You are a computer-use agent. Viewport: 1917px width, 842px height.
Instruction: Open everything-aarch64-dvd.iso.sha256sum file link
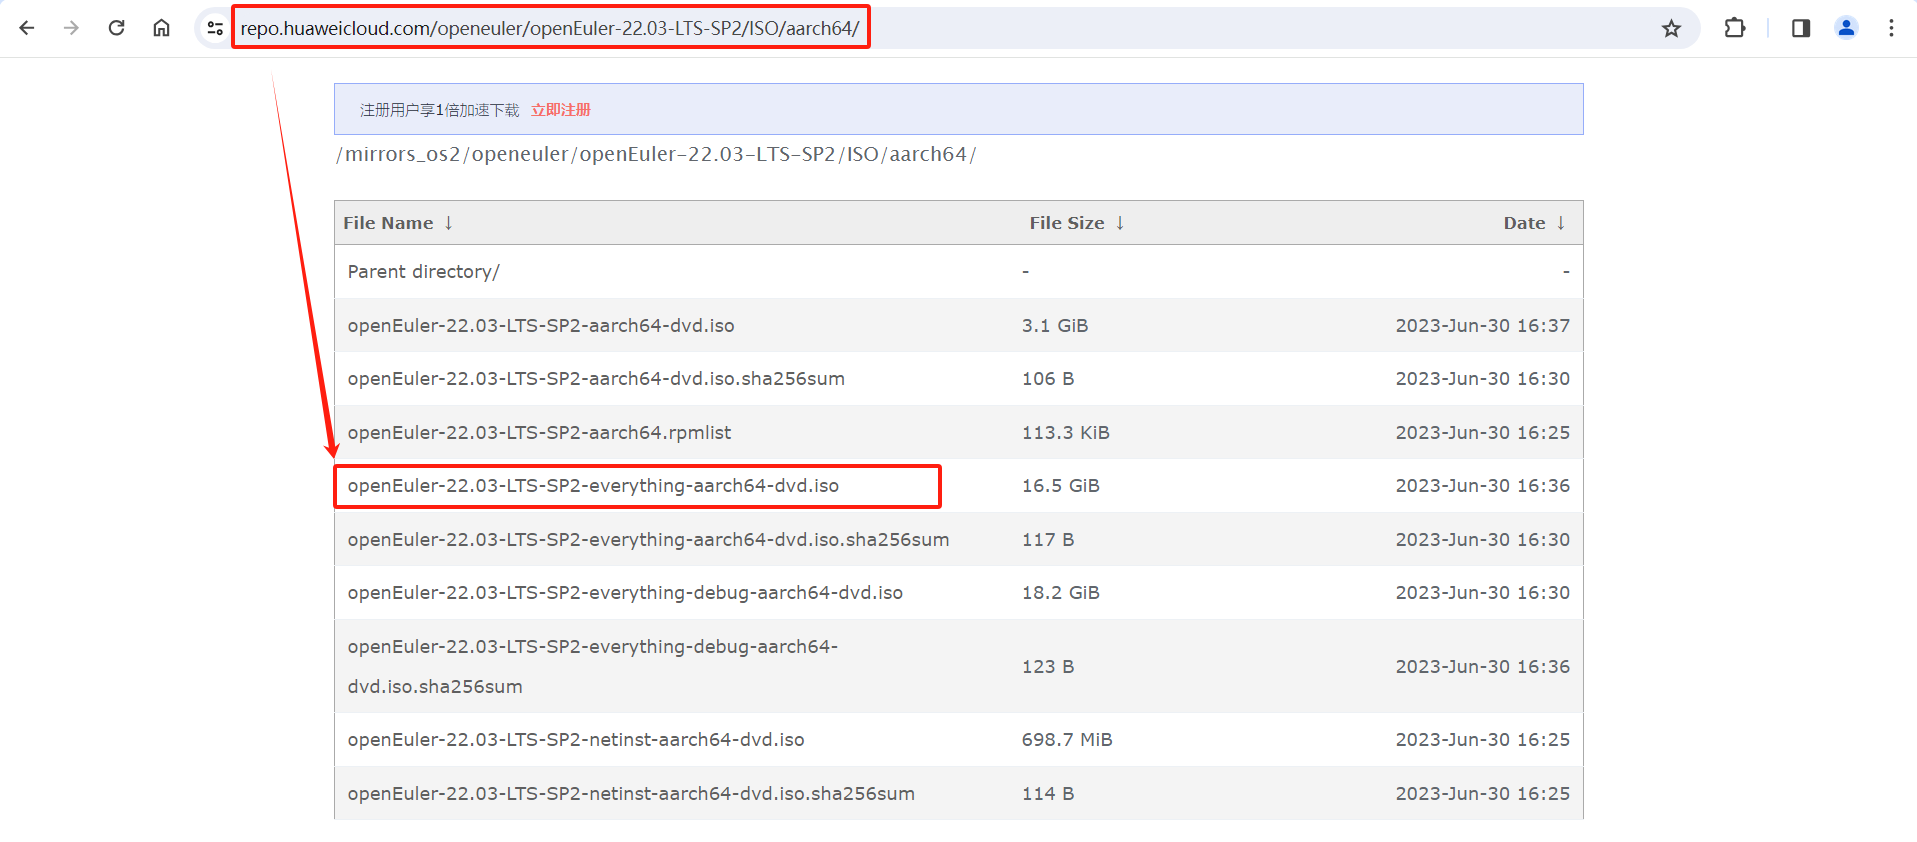pyautogui.click(x=648, y=540)
